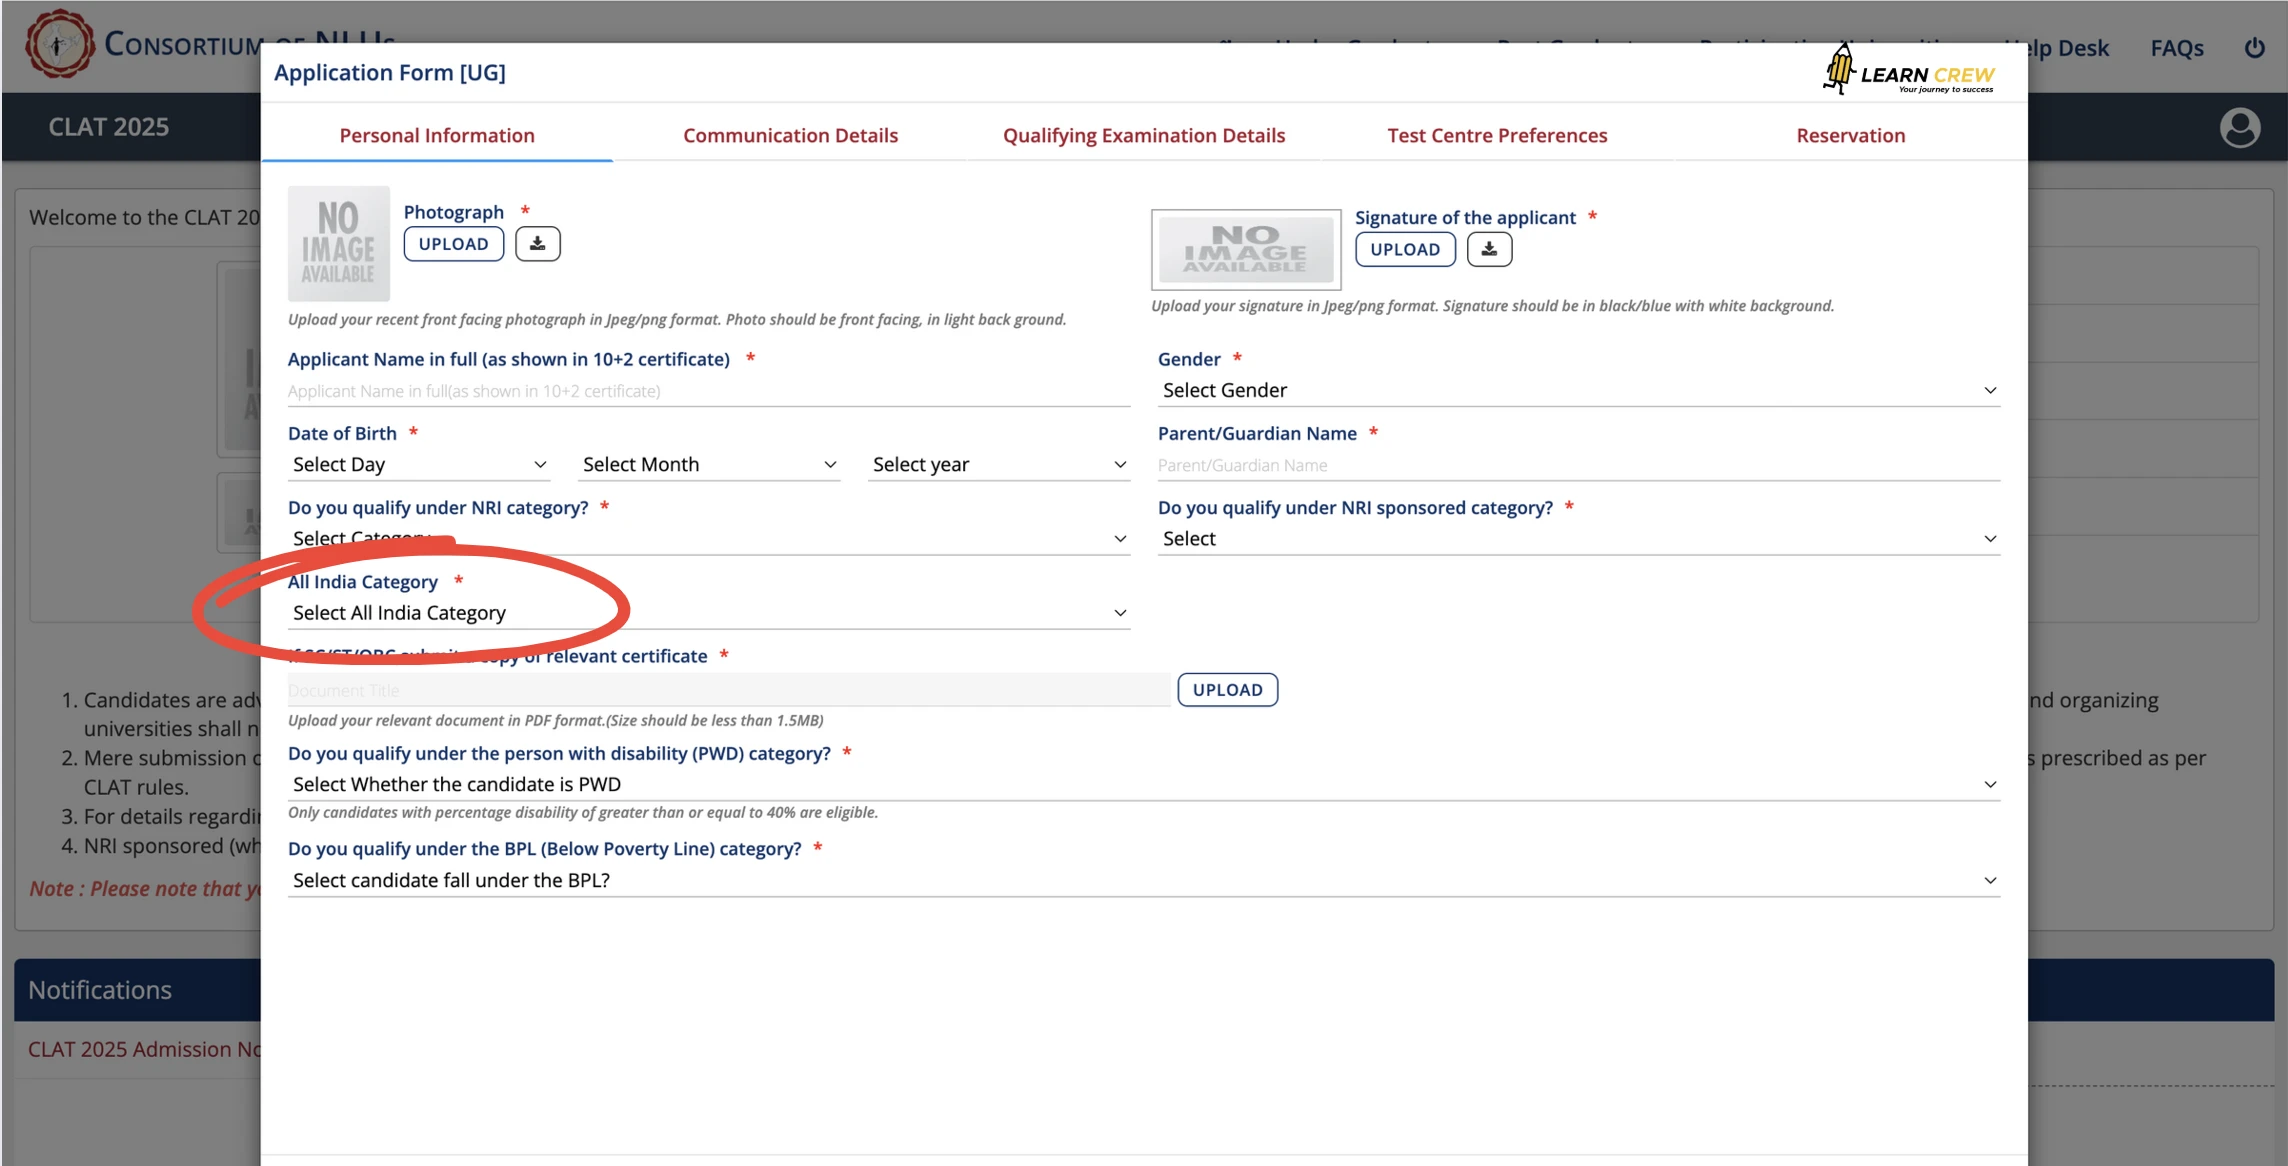Open the user profile avatar icon
2288x1166 pixels.
pos(2239,127)
